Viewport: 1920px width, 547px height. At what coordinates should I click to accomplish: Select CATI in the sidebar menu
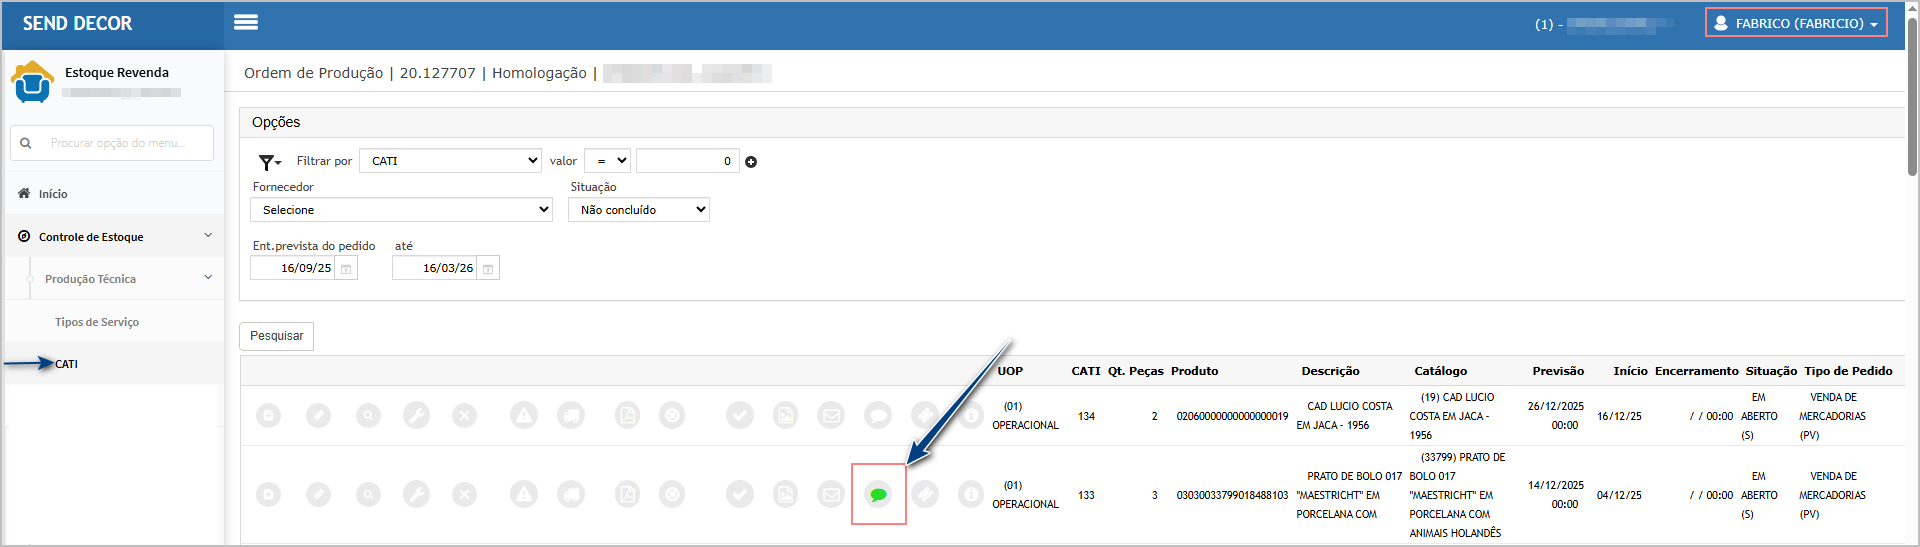tap(67, 364)
